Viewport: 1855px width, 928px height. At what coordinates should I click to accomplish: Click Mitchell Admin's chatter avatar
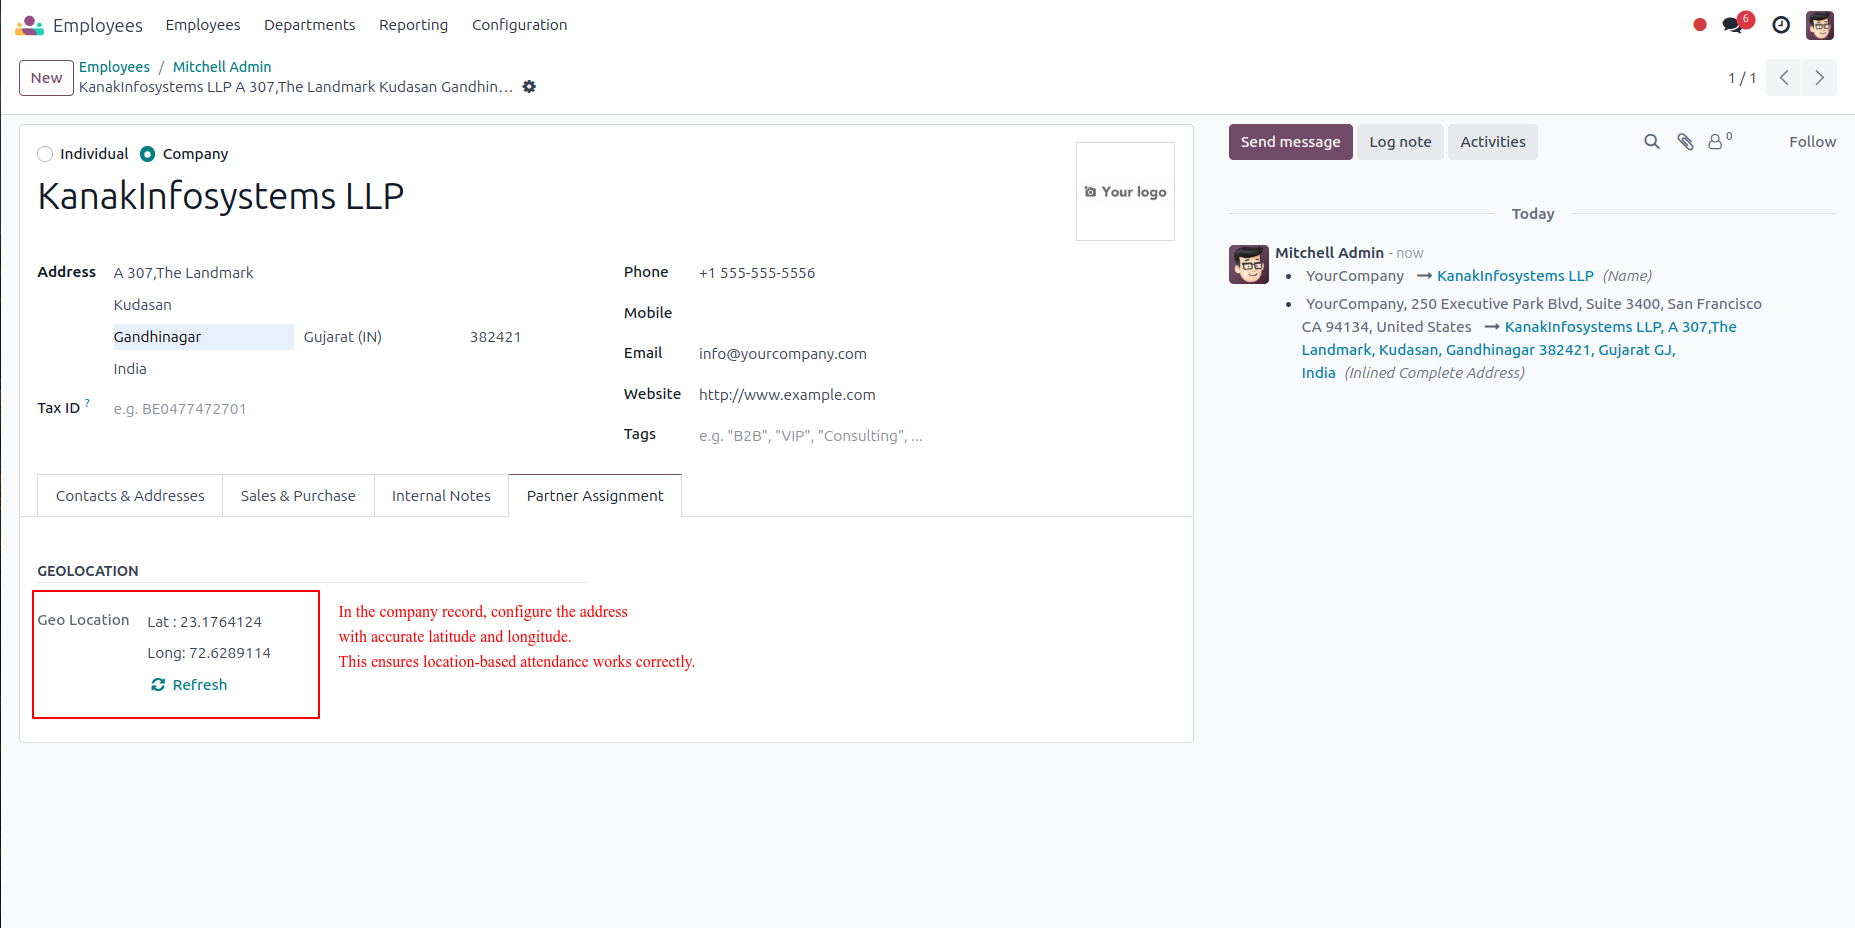click(1249, 264)
